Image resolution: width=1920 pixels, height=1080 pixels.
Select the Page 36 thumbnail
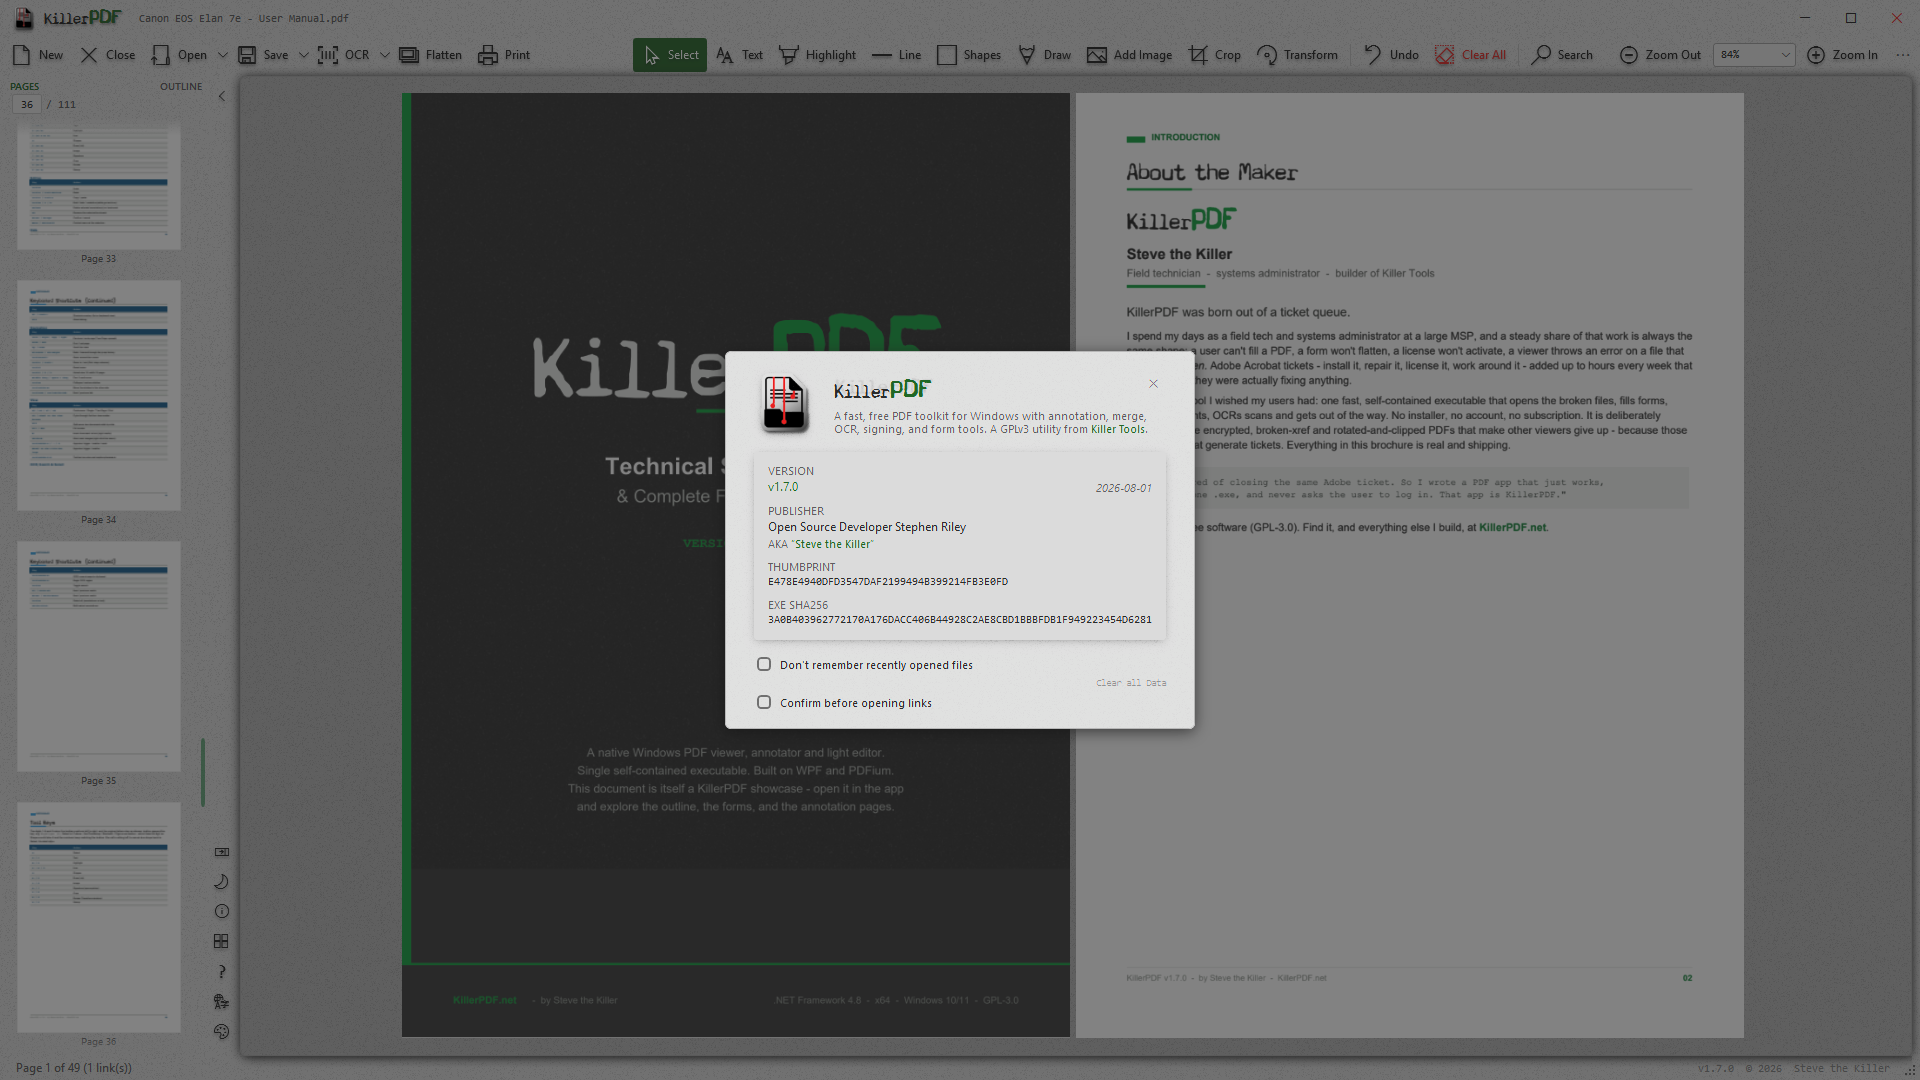coord(99,917)
